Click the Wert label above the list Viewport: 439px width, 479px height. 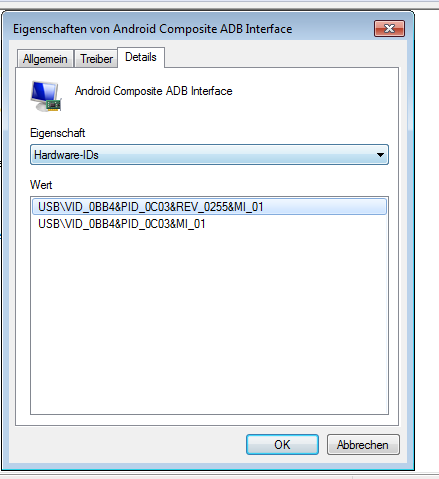click(41, 185)
